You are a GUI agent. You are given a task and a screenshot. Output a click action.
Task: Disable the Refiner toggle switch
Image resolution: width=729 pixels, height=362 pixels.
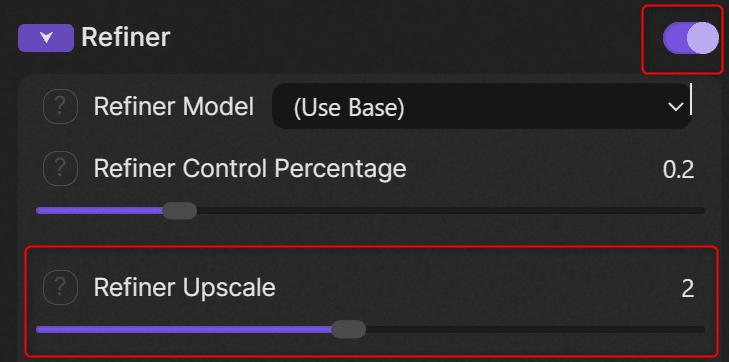690,38
